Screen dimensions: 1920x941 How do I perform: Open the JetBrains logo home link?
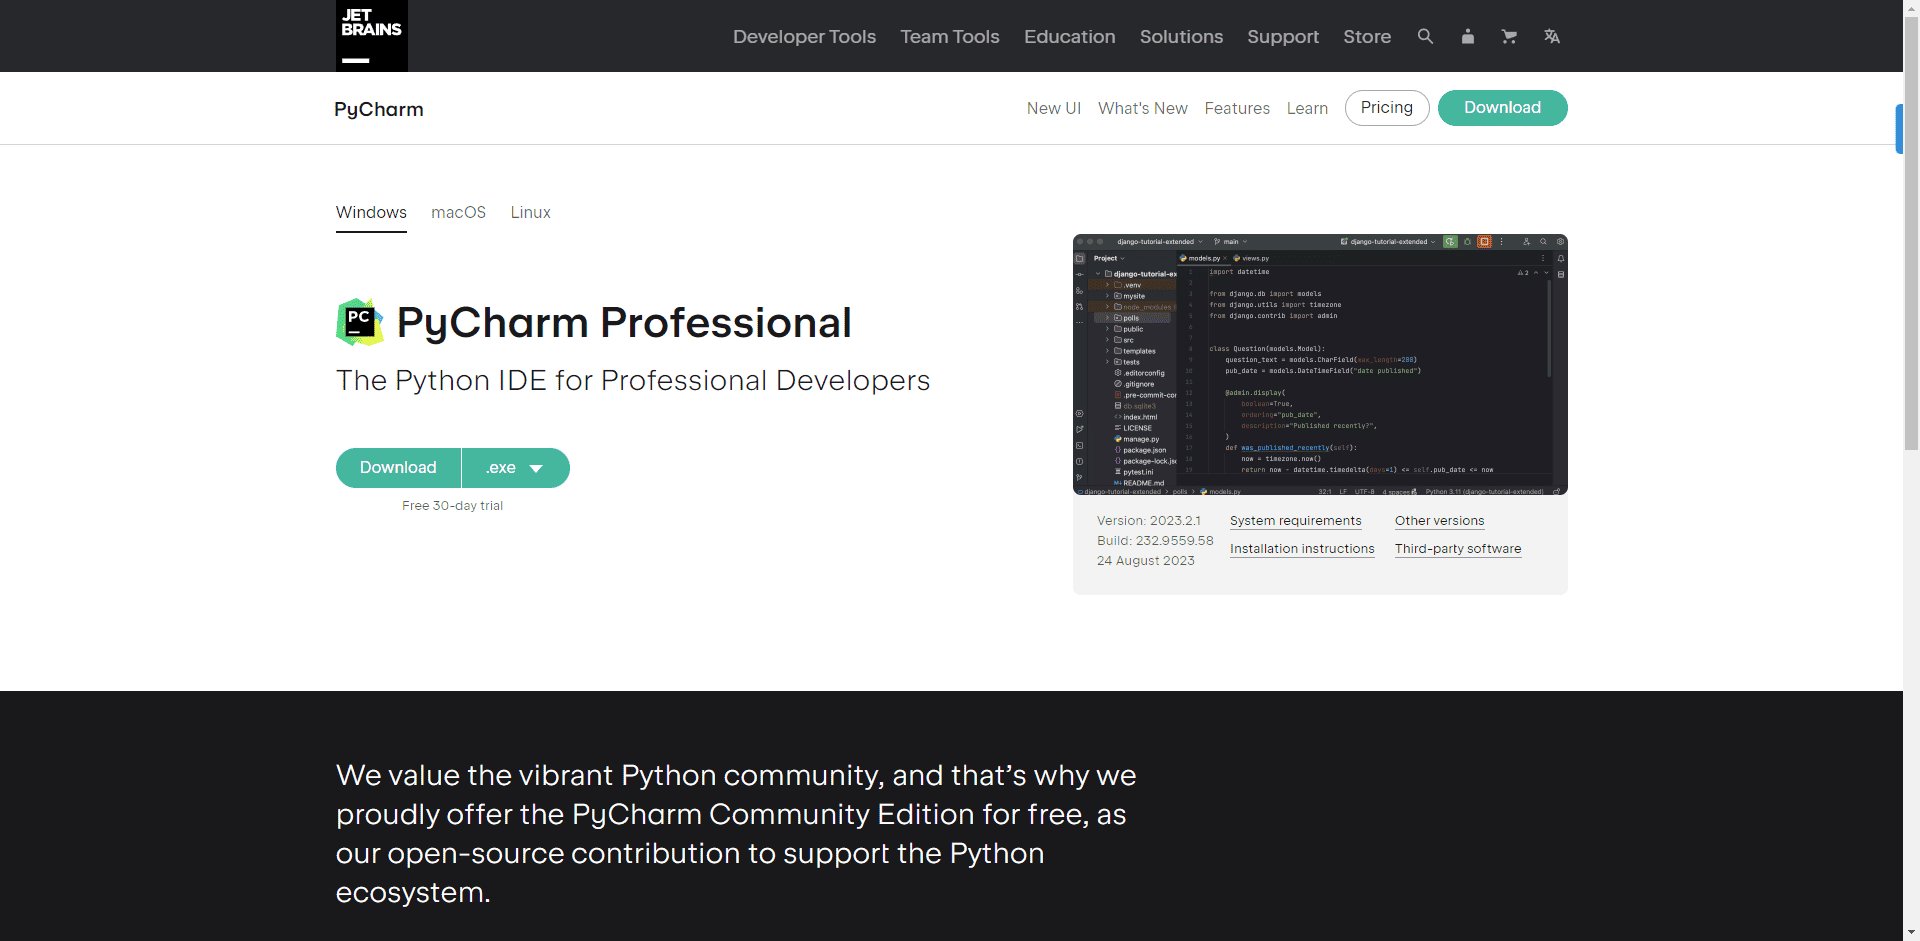pos(371,36)
